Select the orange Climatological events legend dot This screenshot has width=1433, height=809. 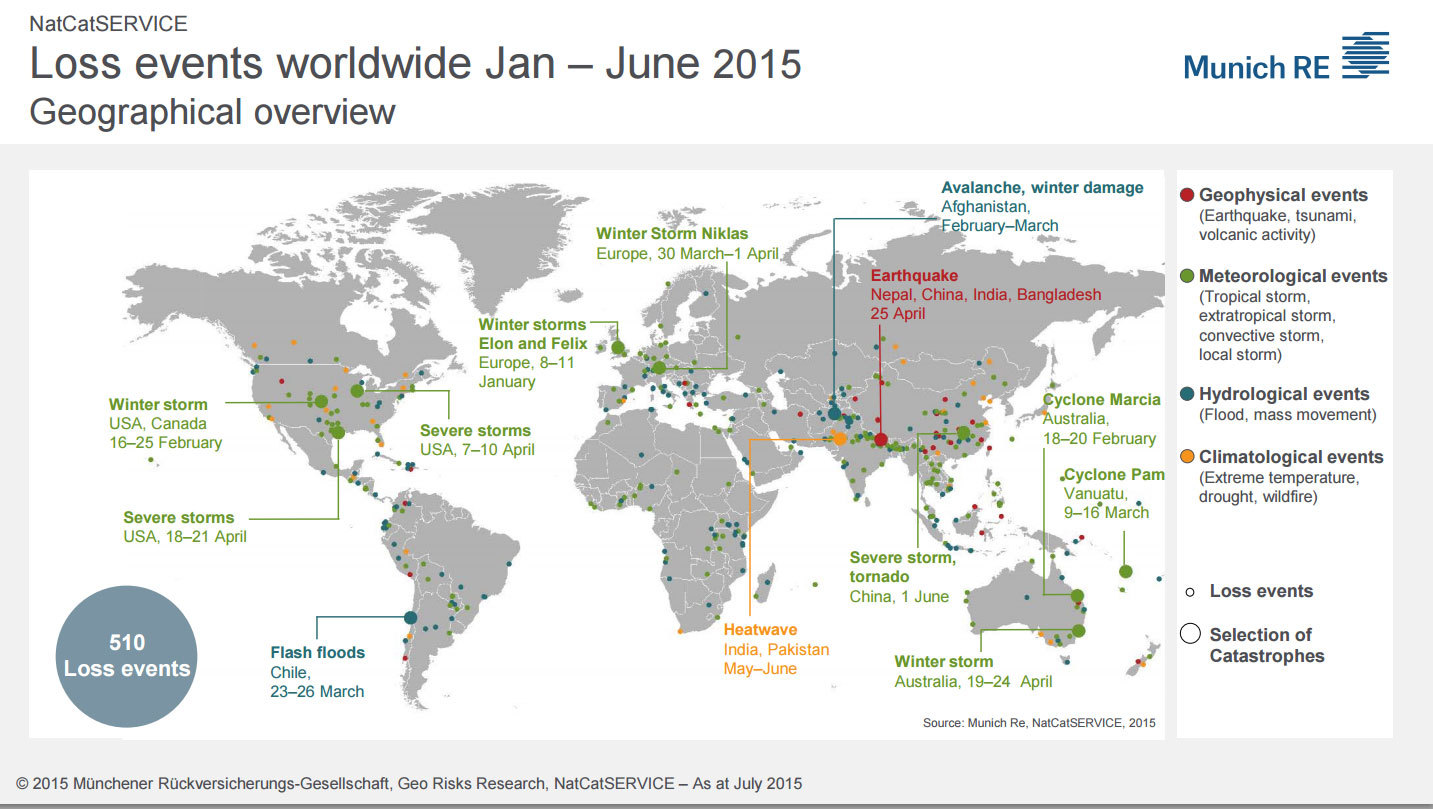point(1186,456)
